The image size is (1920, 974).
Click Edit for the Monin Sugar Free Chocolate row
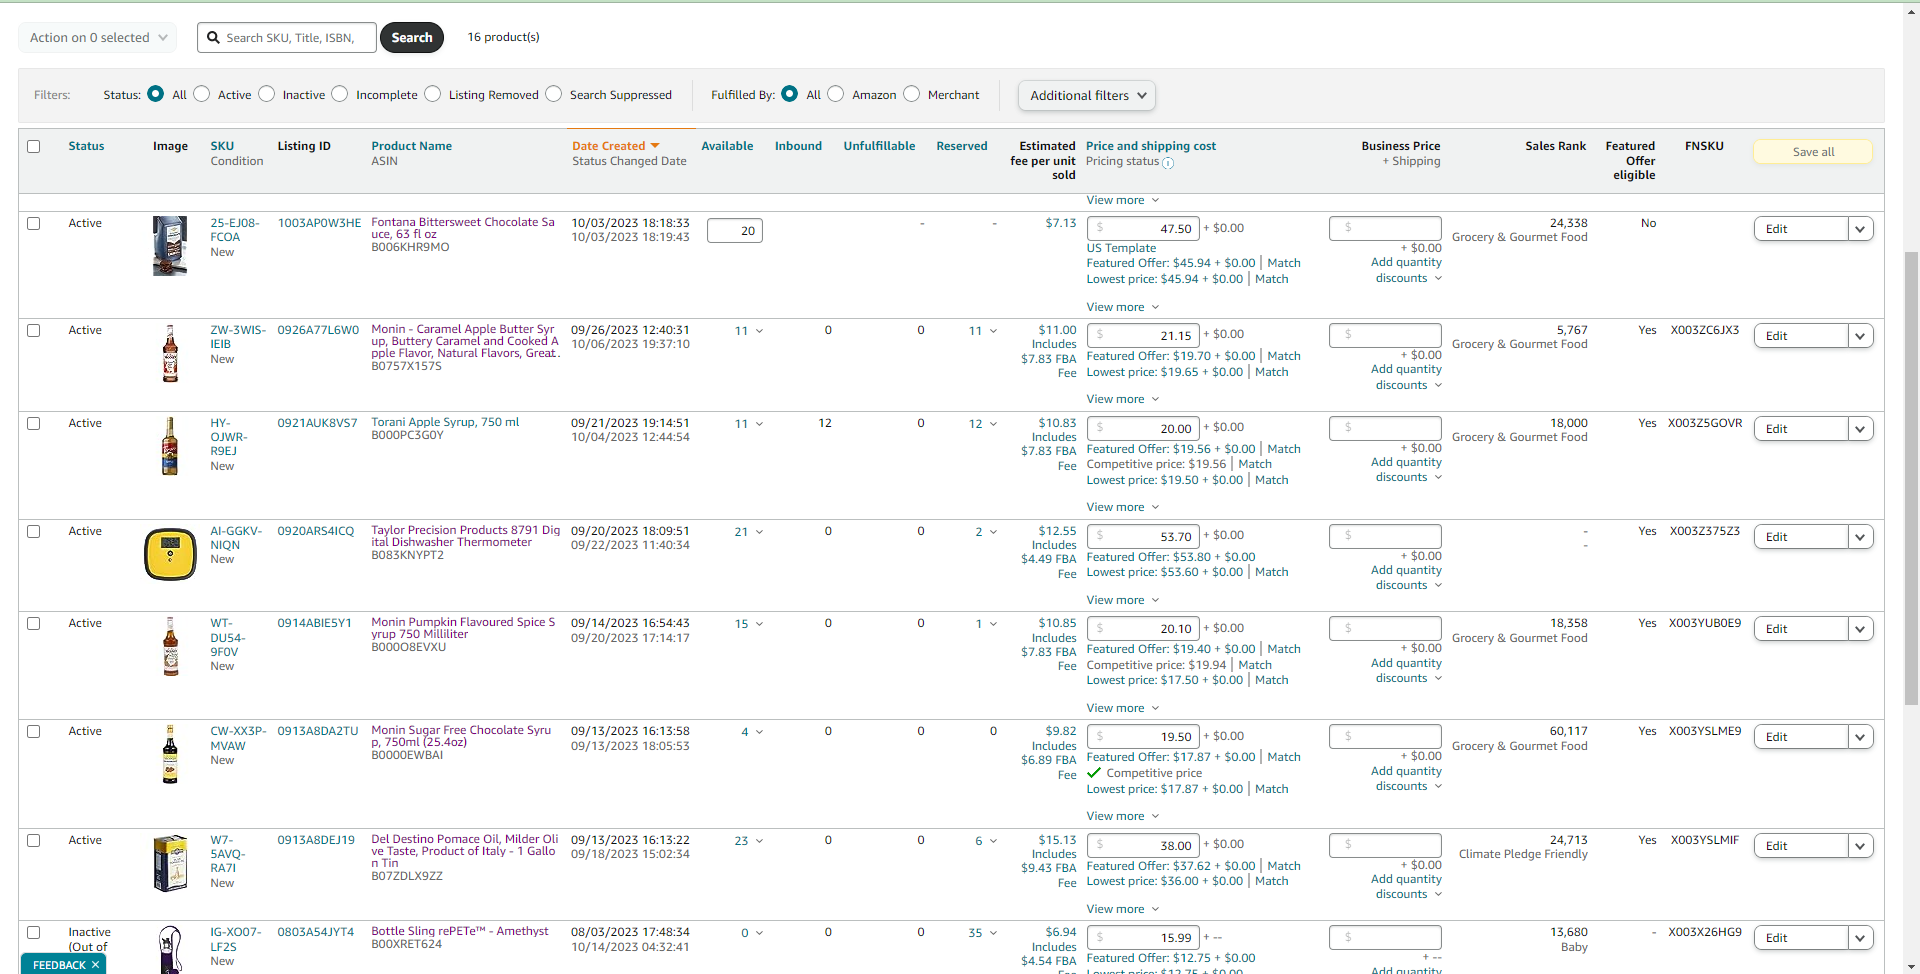click(1801, 737)
